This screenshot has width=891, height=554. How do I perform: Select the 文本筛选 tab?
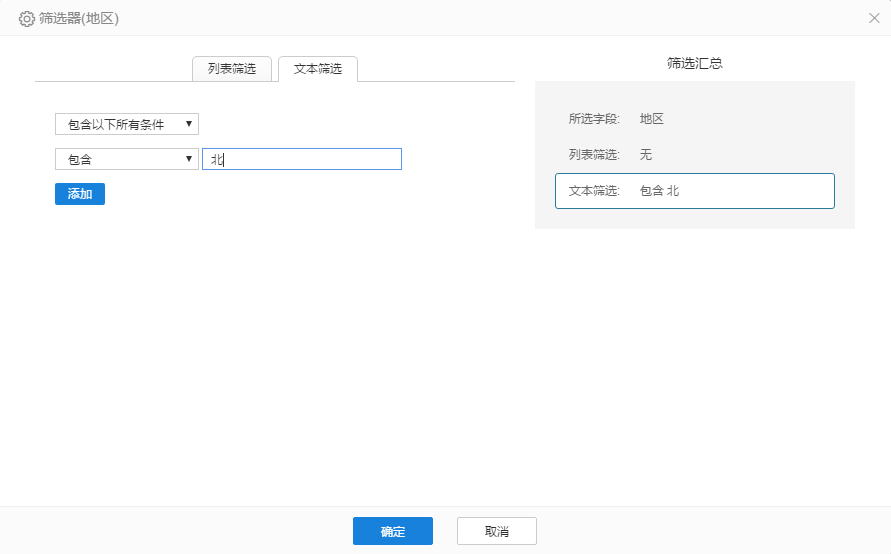pos(318,69)
